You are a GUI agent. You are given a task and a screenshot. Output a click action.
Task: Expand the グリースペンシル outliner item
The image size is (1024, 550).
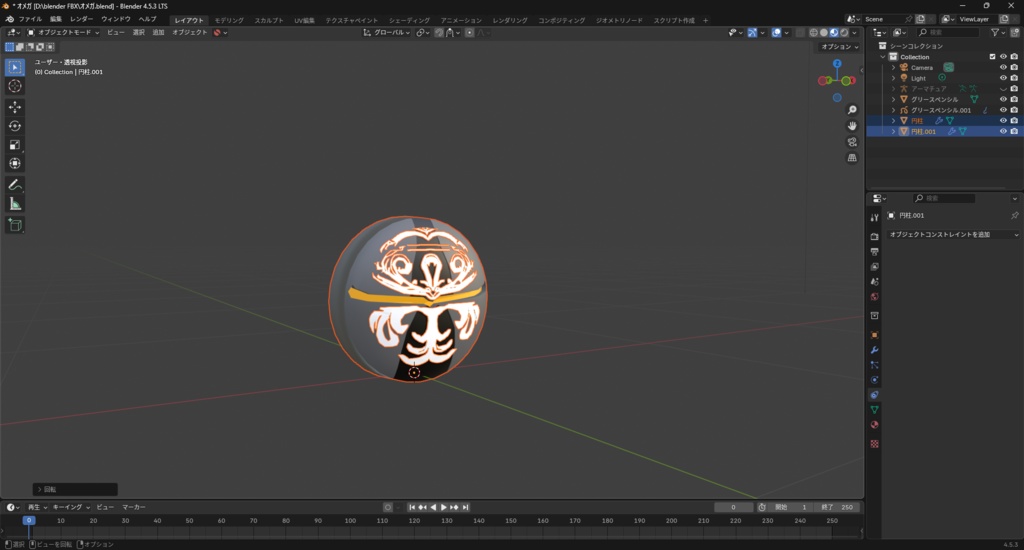point(893,99)
